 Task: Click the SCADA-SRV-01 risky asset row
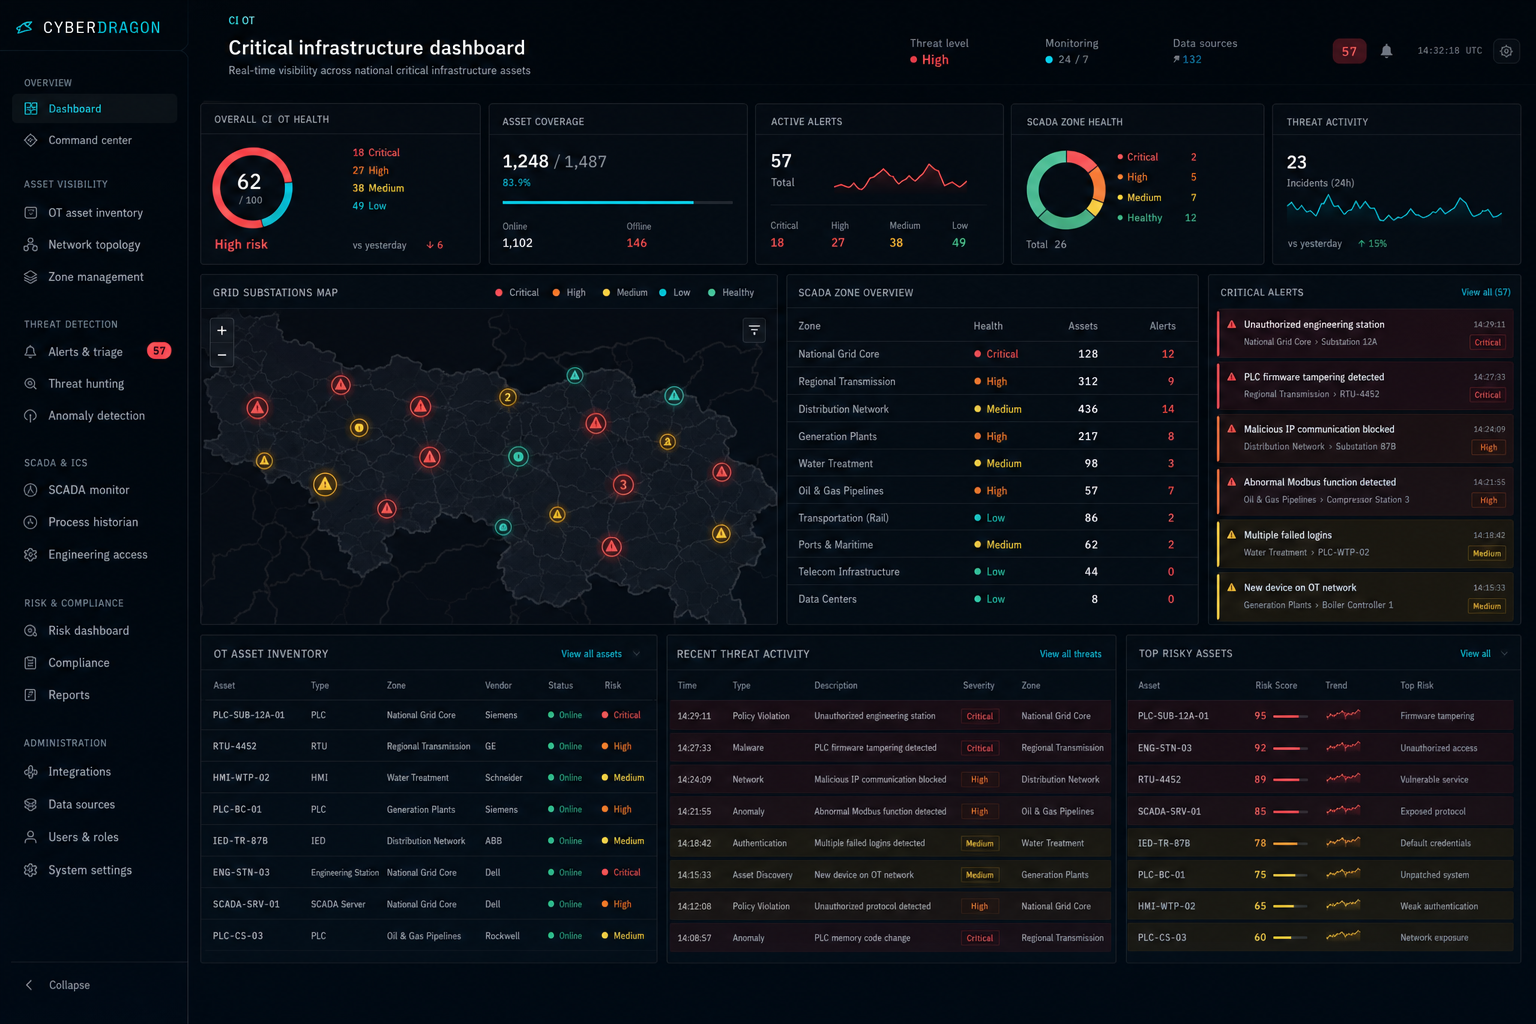tap(1322, 811)
